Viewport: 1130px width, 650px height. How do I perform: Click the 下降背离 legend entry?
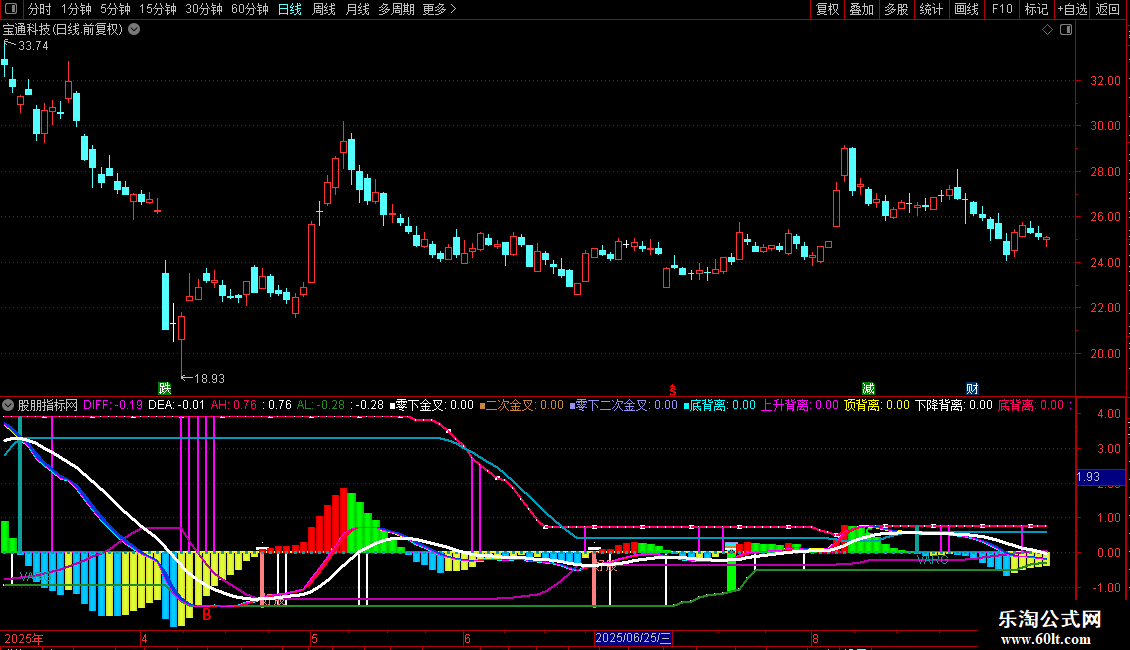point(954,406)
